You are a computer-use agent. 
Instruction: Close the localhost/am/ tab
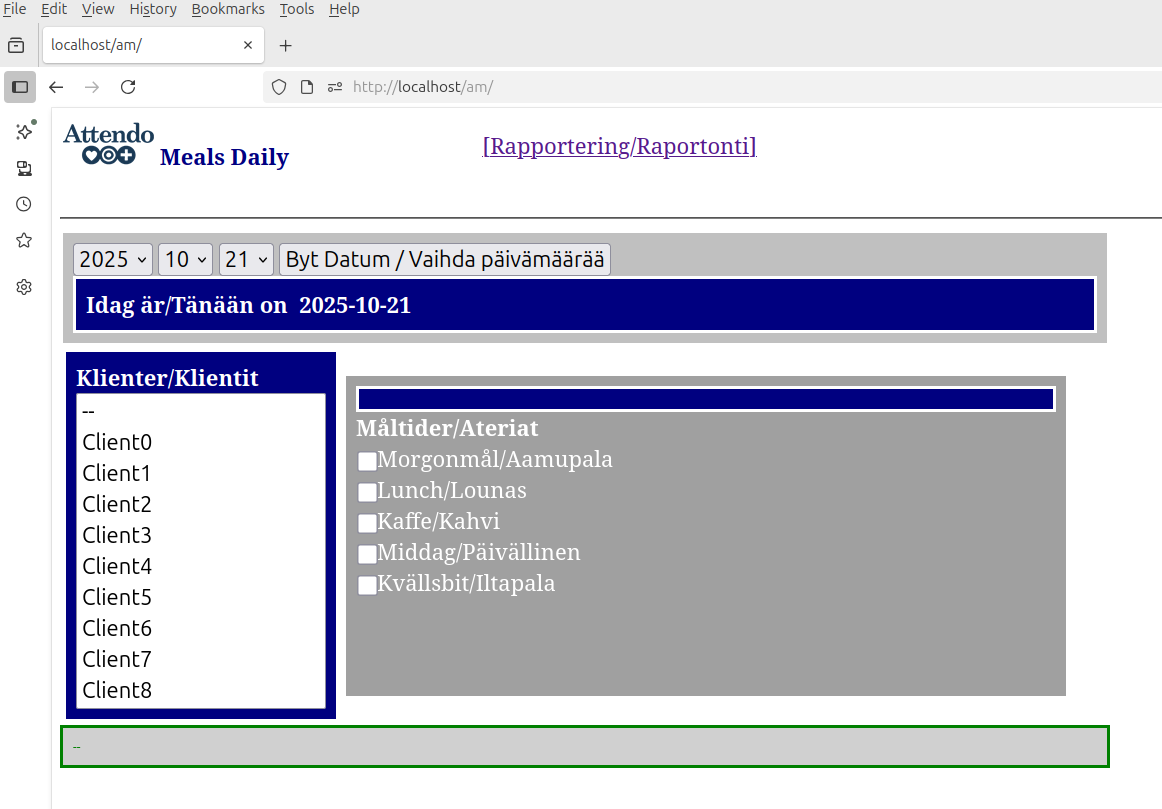248,45
